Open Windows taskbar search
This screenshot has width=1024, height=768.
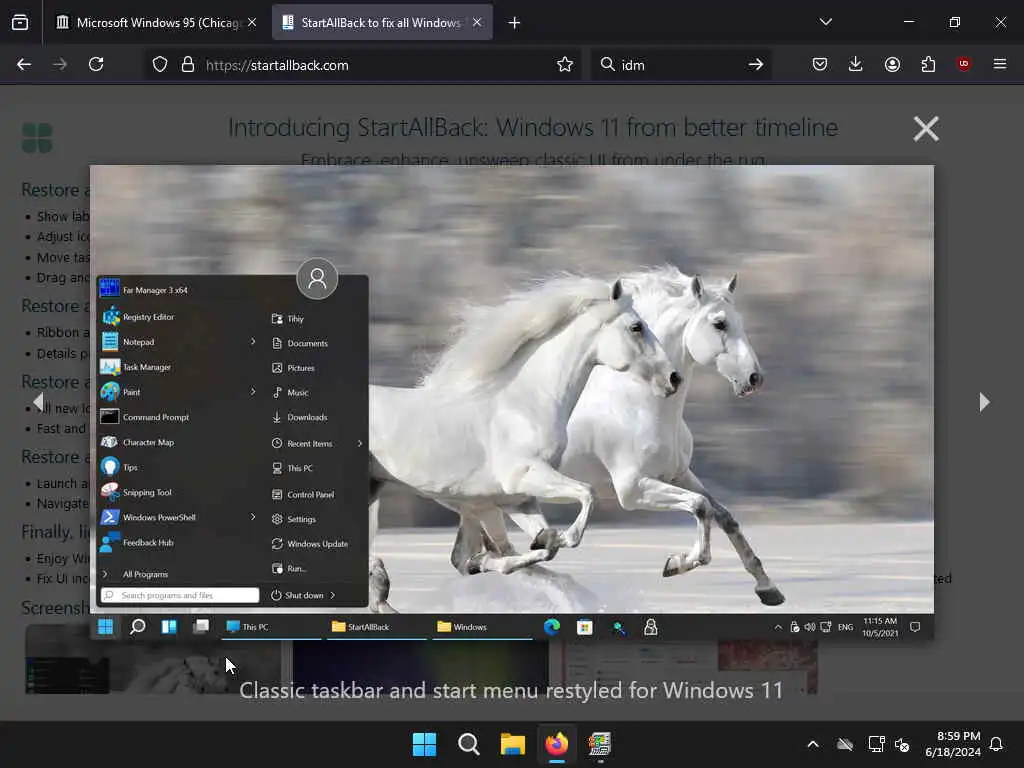[468, 744]
